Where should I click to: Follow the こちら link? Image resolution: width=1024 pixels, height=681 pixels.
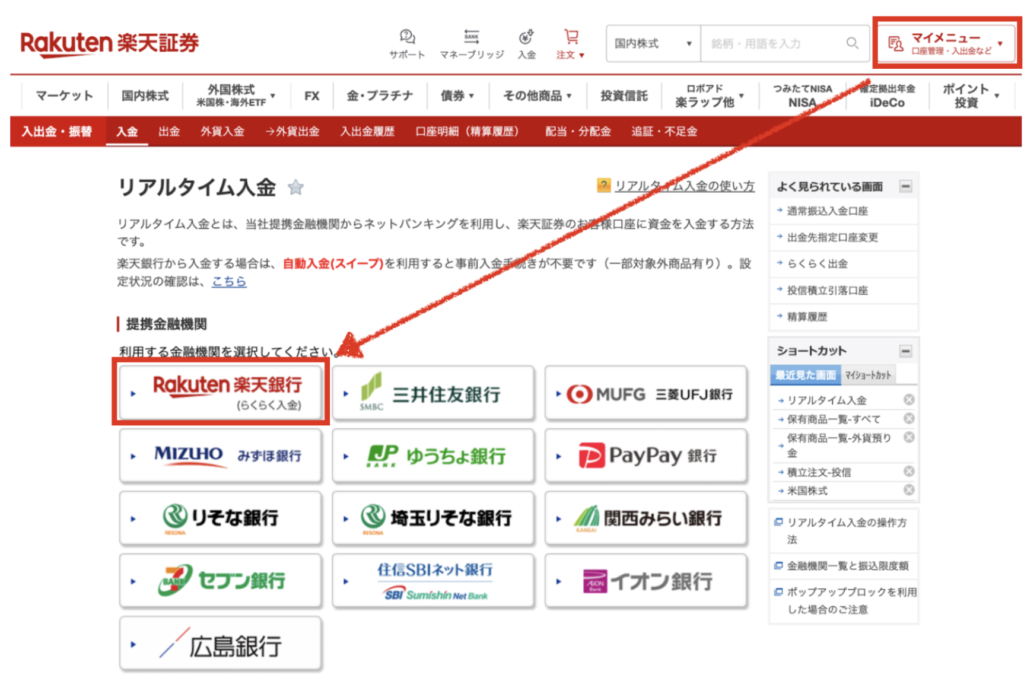point(229,281)
